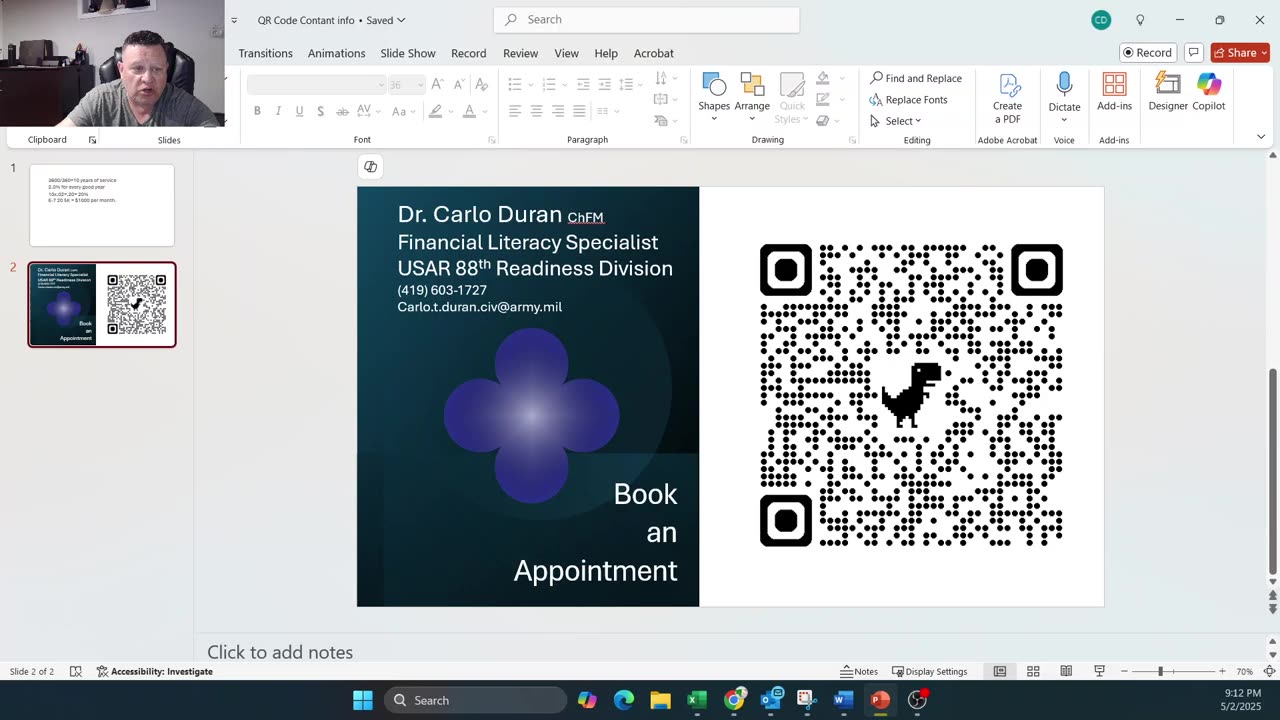Open the Shapes gallery

coord(714,96)
